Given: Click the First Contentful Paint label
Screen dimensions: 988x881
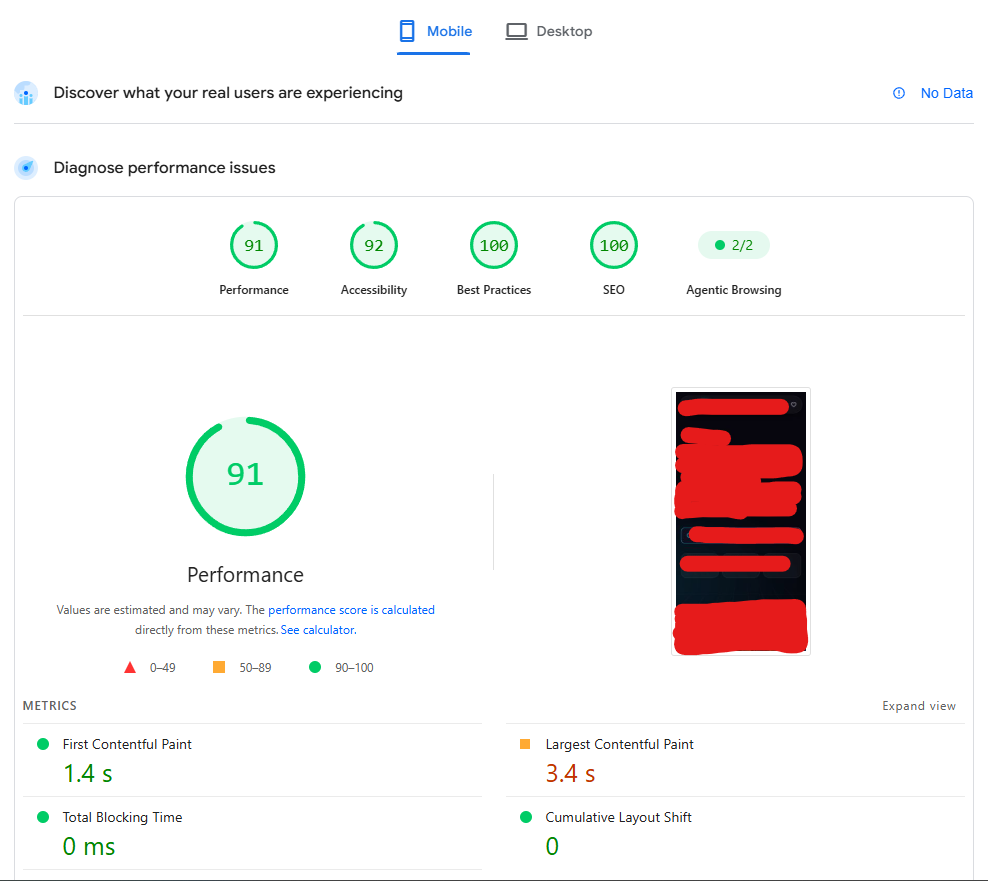Looking at the screenshot, I should (x=127, y=744).
